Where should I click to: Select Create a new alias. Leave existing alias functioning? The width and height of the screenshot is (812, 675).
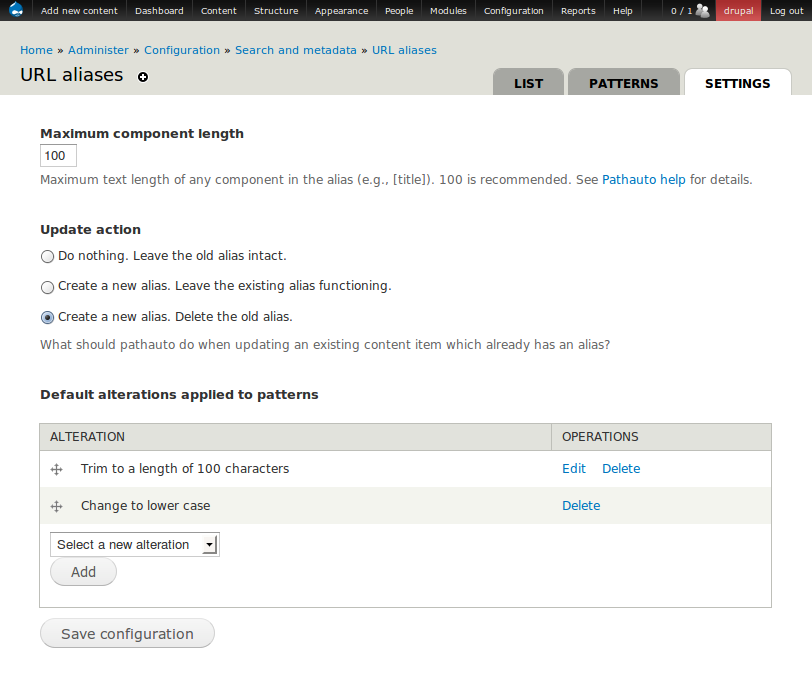coord(47,287)
